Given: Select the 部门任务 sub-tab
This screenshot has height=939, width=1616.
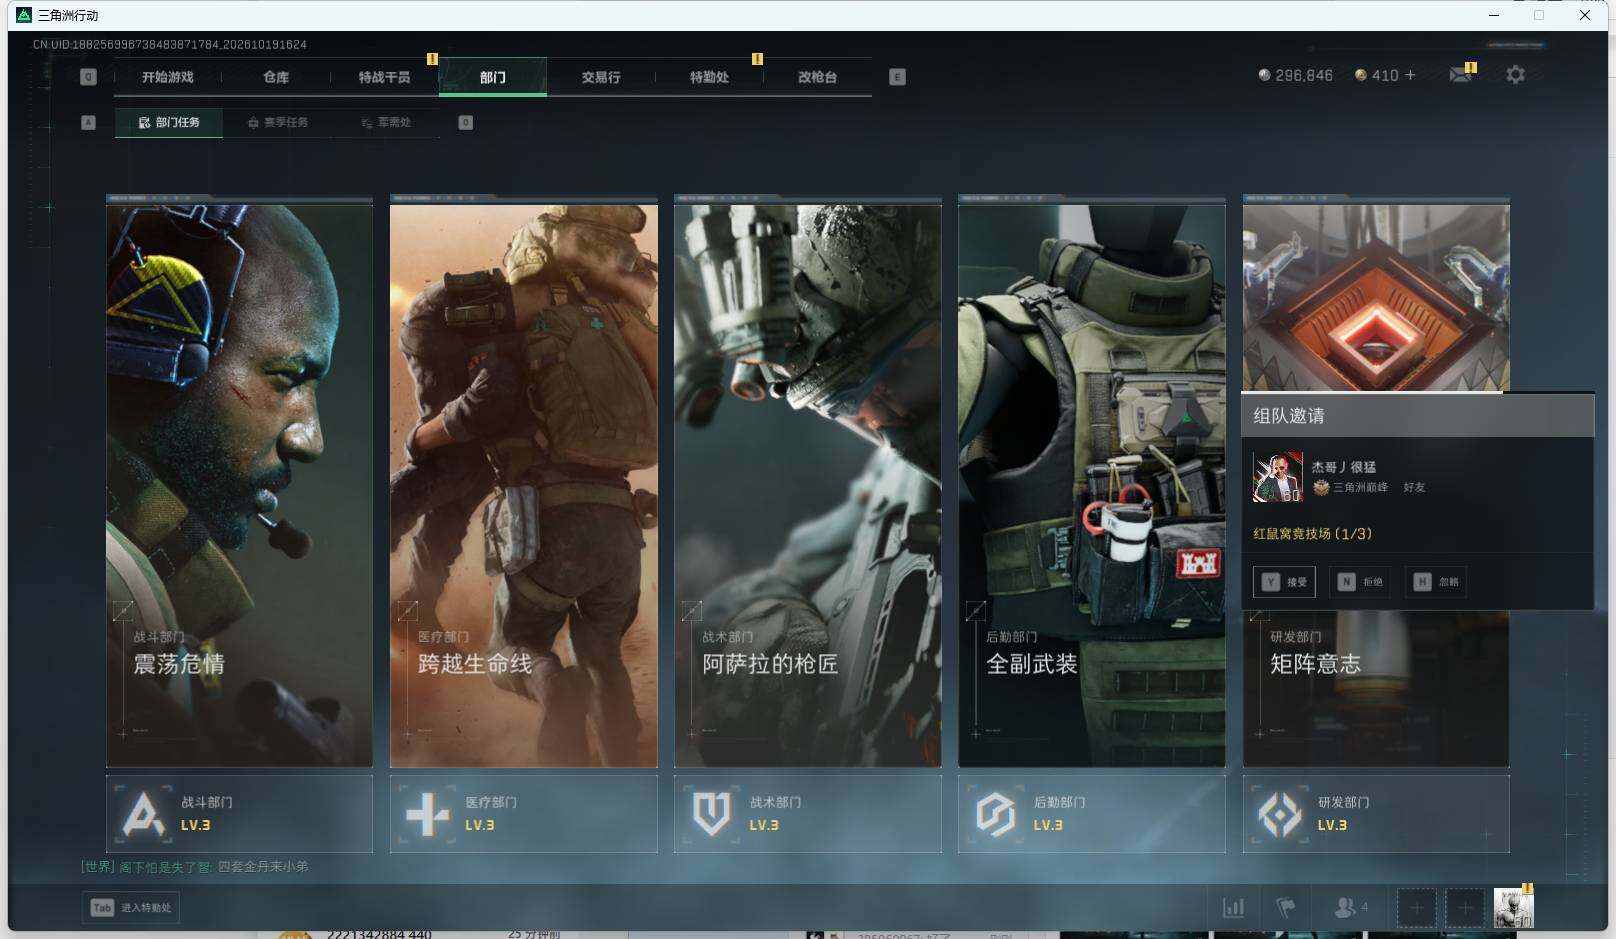Looking at the screenshot, I should coord(169,122).
